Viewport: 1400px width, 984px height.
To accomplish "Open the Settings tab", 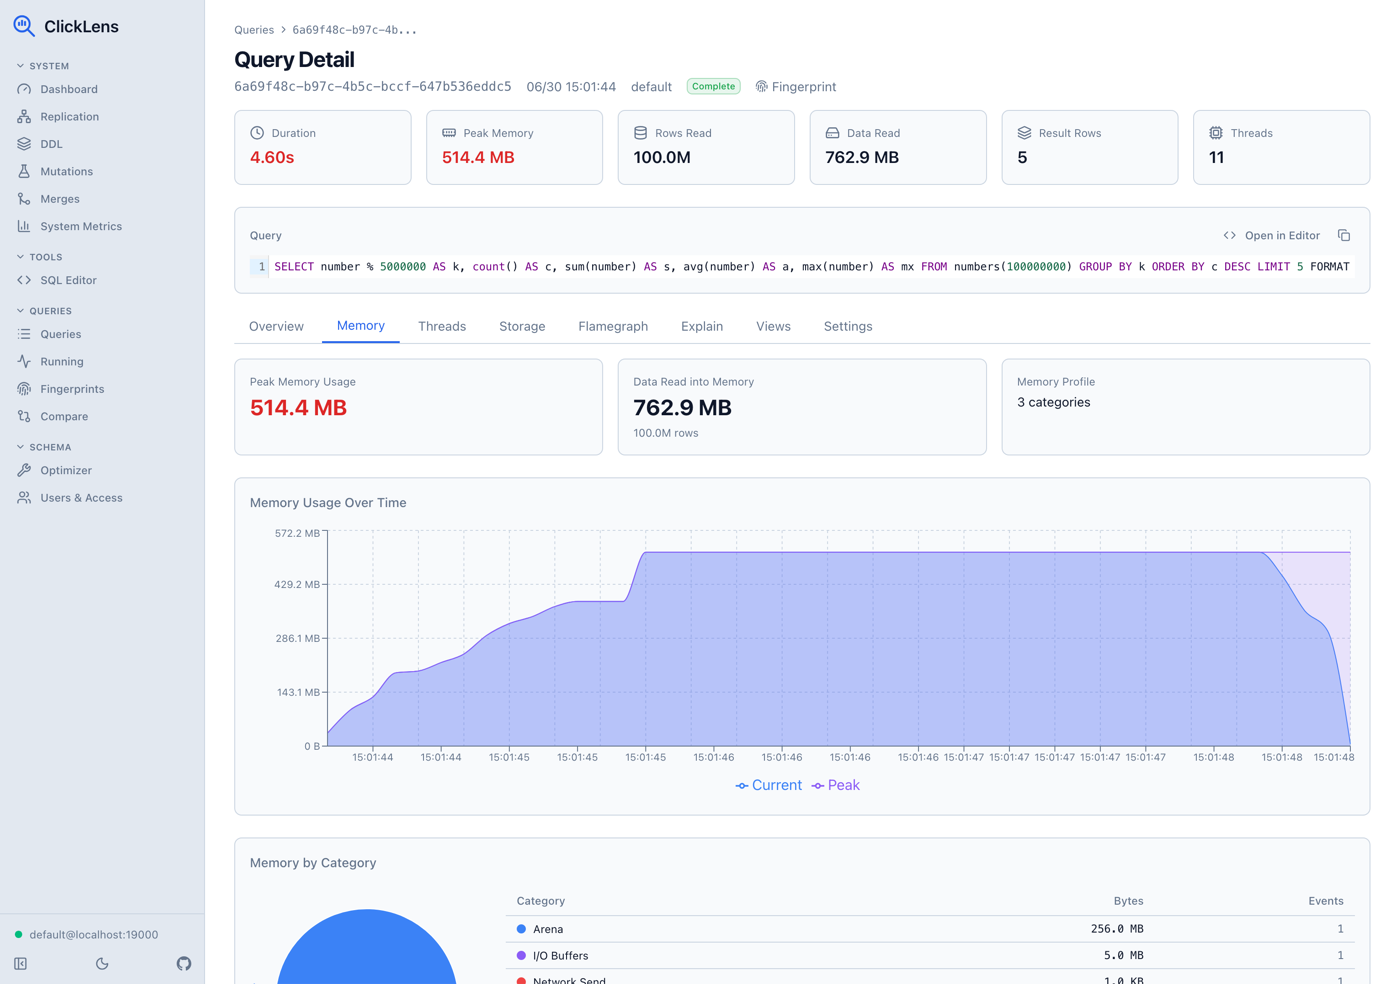I will [x=848, y=326].
